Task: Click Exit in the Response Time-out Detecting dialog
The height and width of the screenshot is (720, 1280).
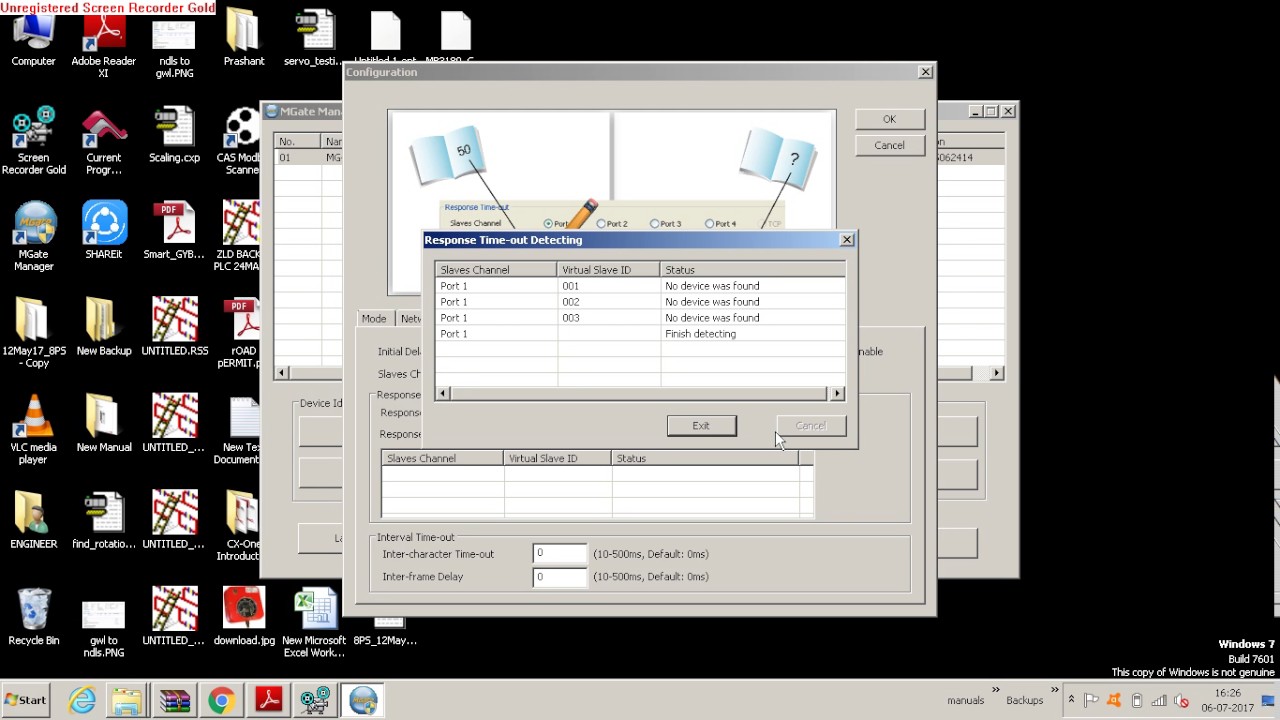Action: [x=701, y=426]
